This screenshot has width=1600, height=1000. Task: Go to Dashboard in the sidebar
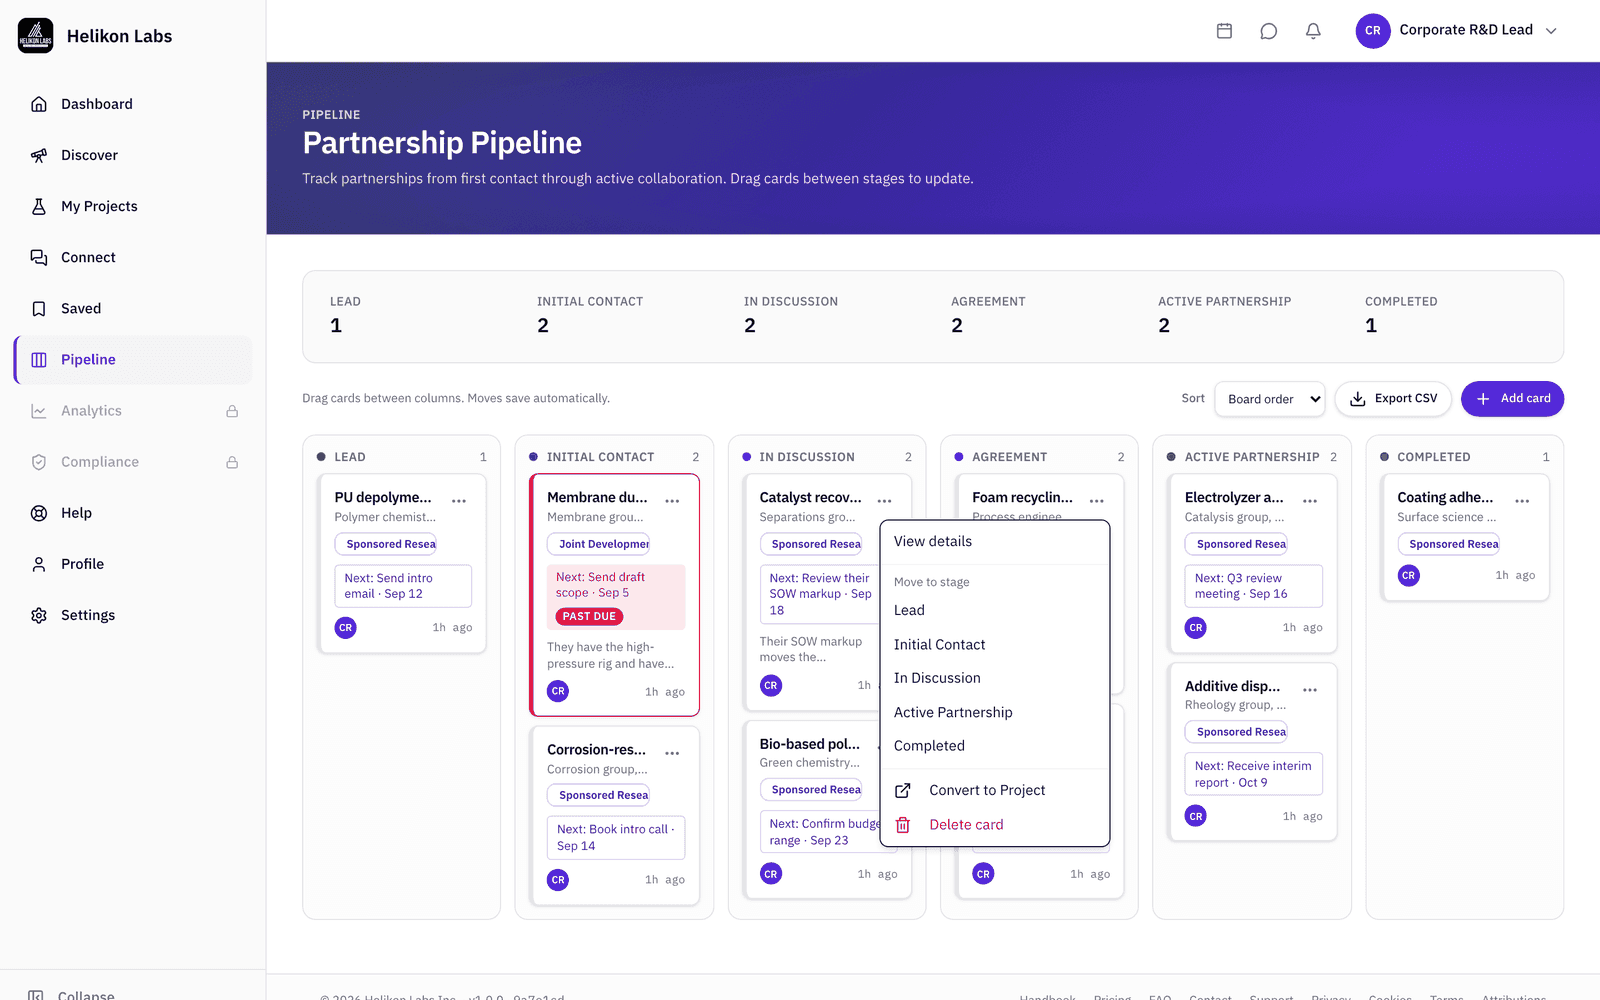pyautogui.click(x=133, y=104)
